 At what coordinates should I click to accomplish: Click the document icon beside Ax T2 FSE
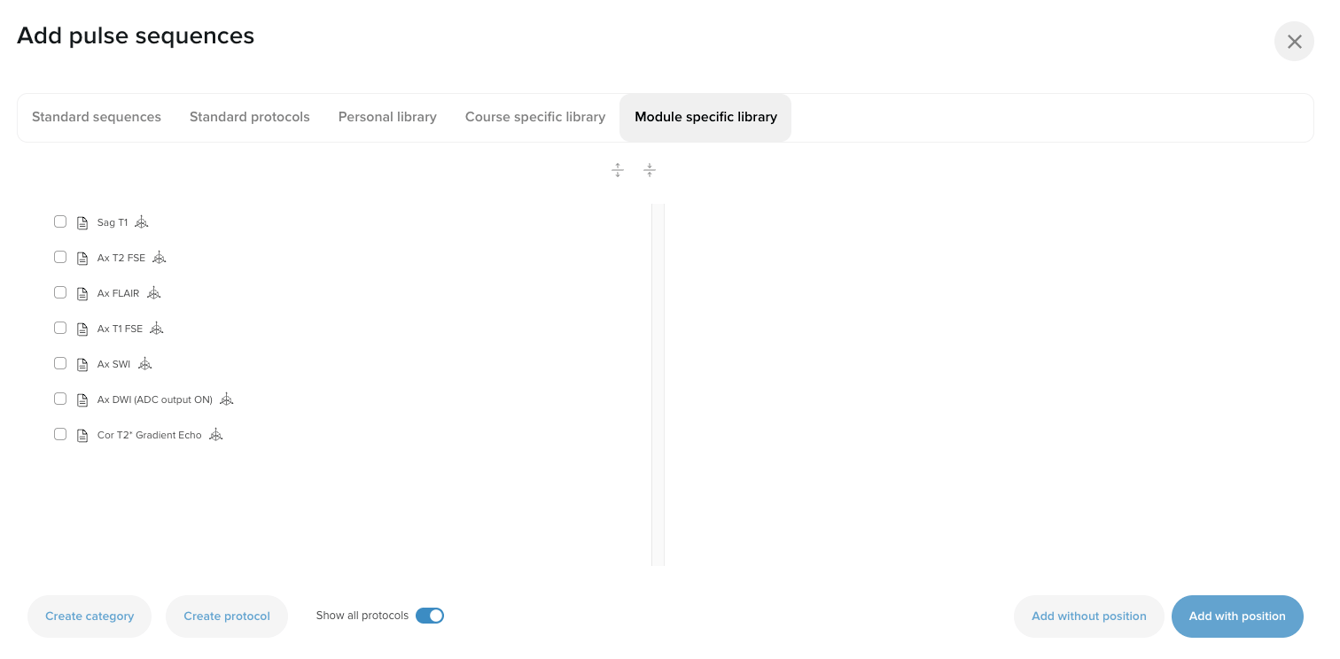click(83, 258)
